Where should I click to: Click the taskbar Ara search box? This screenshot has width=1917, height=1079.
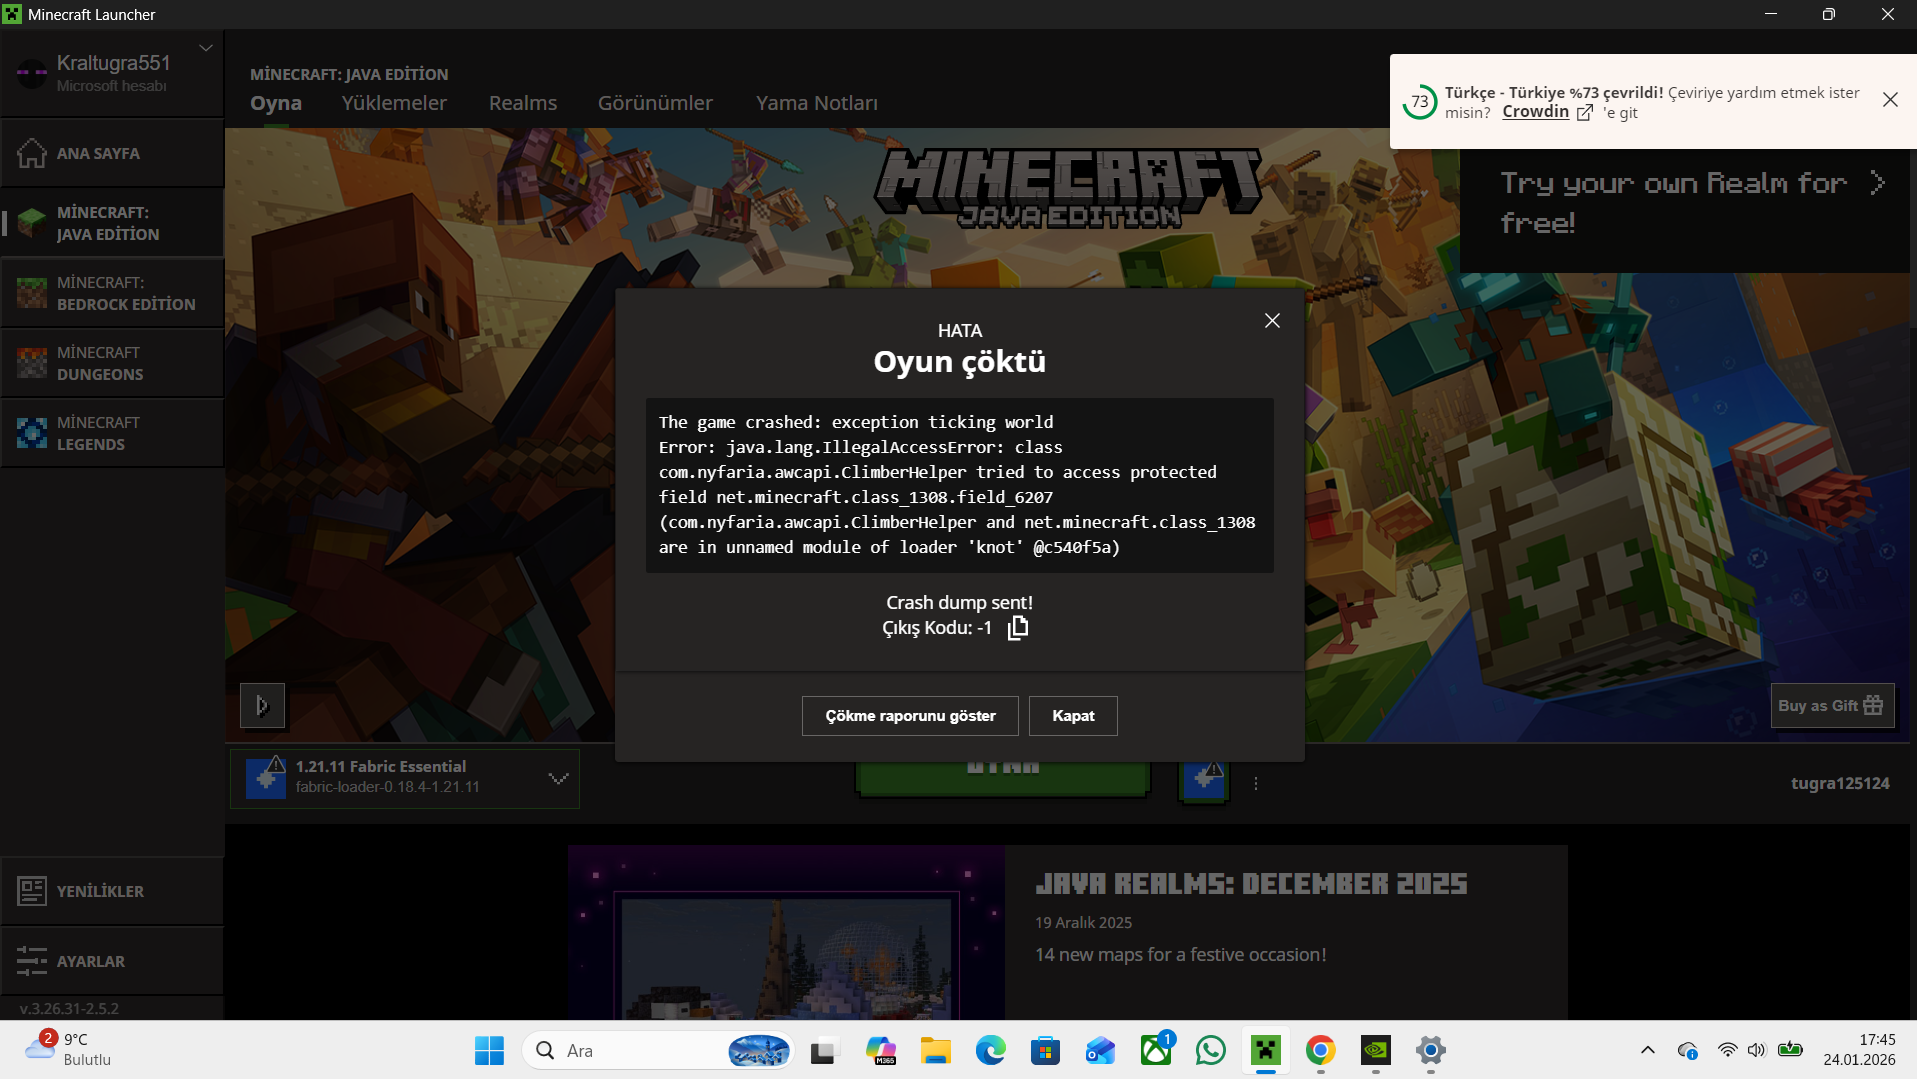click(659, 1051)
